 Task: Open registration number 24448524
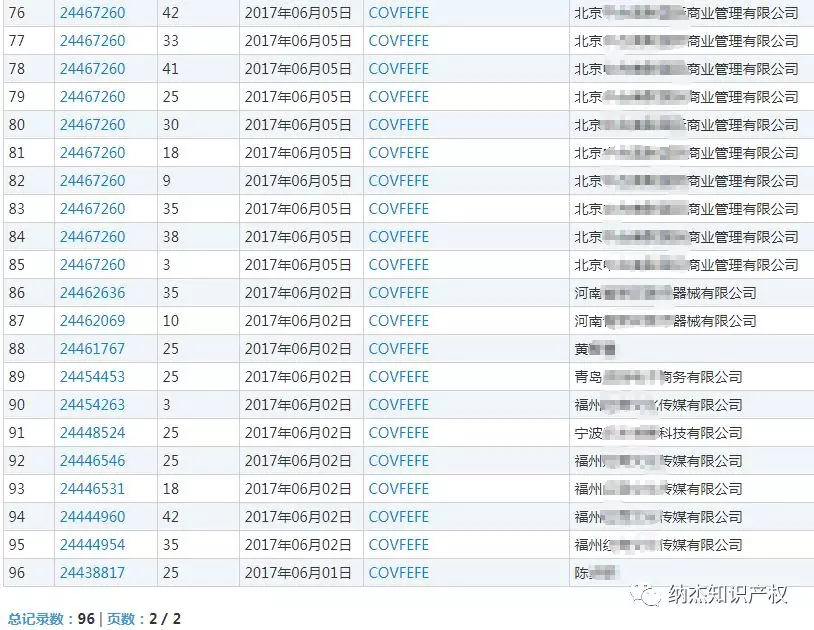point(92,433)
